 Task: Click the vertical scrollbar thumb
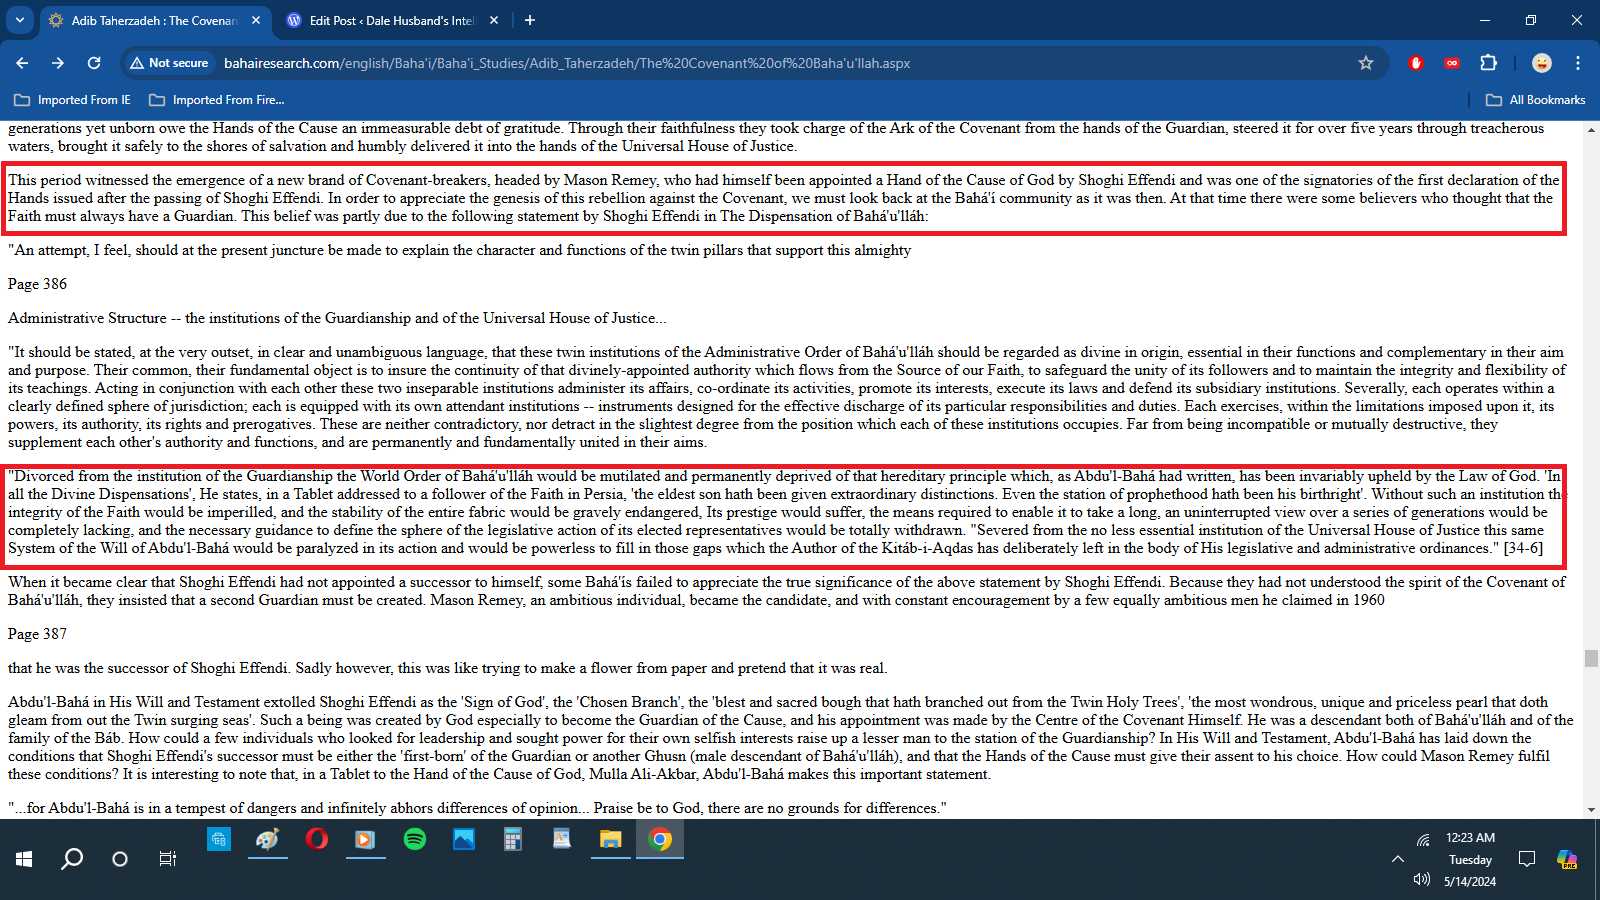(1591, 658)
